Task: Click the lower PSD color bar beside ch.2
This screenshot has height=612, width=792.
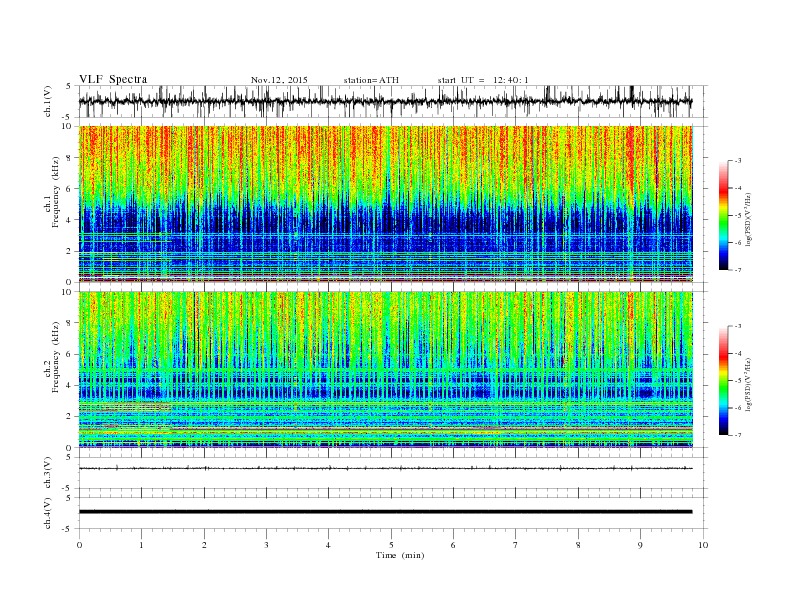Action: point(724,381)
